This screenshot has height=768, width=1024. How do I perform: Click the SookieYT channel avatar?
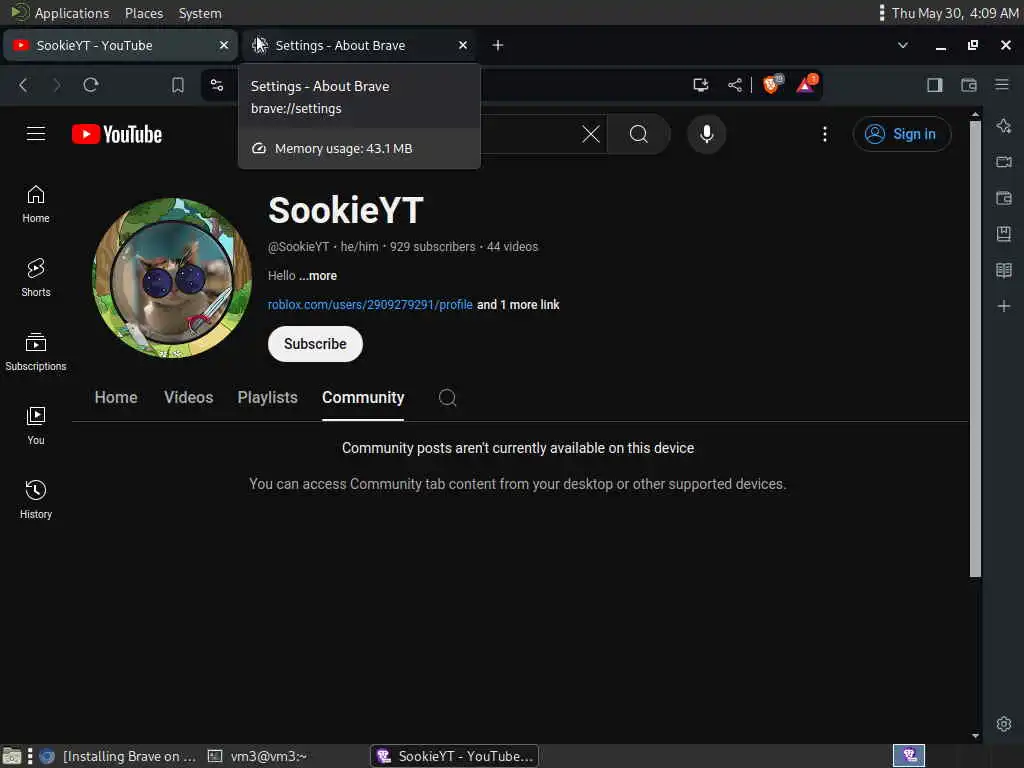[x=172, y=278]
